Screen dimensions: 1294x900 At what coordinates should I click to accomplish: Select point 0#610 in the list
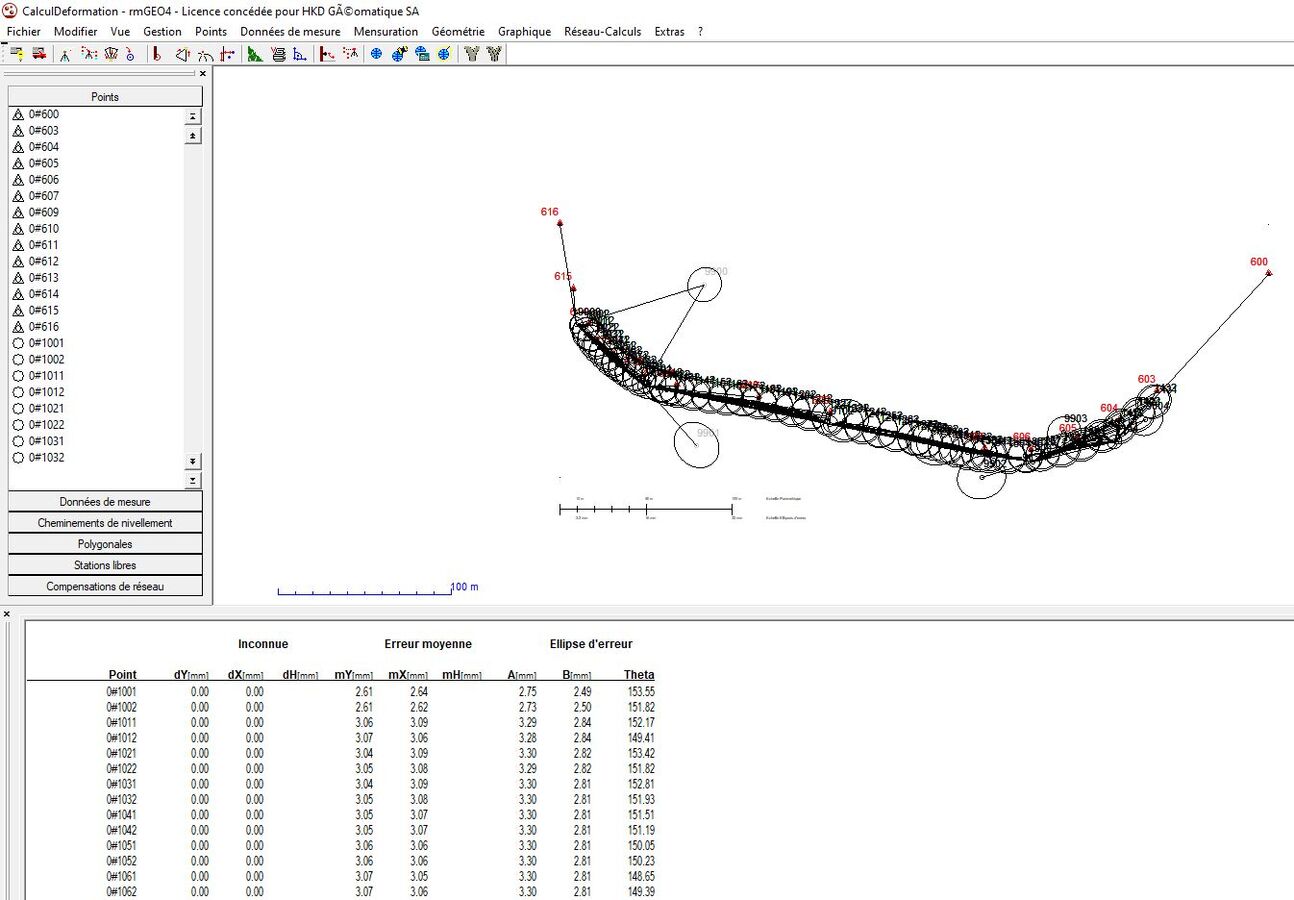click(43, 228)
